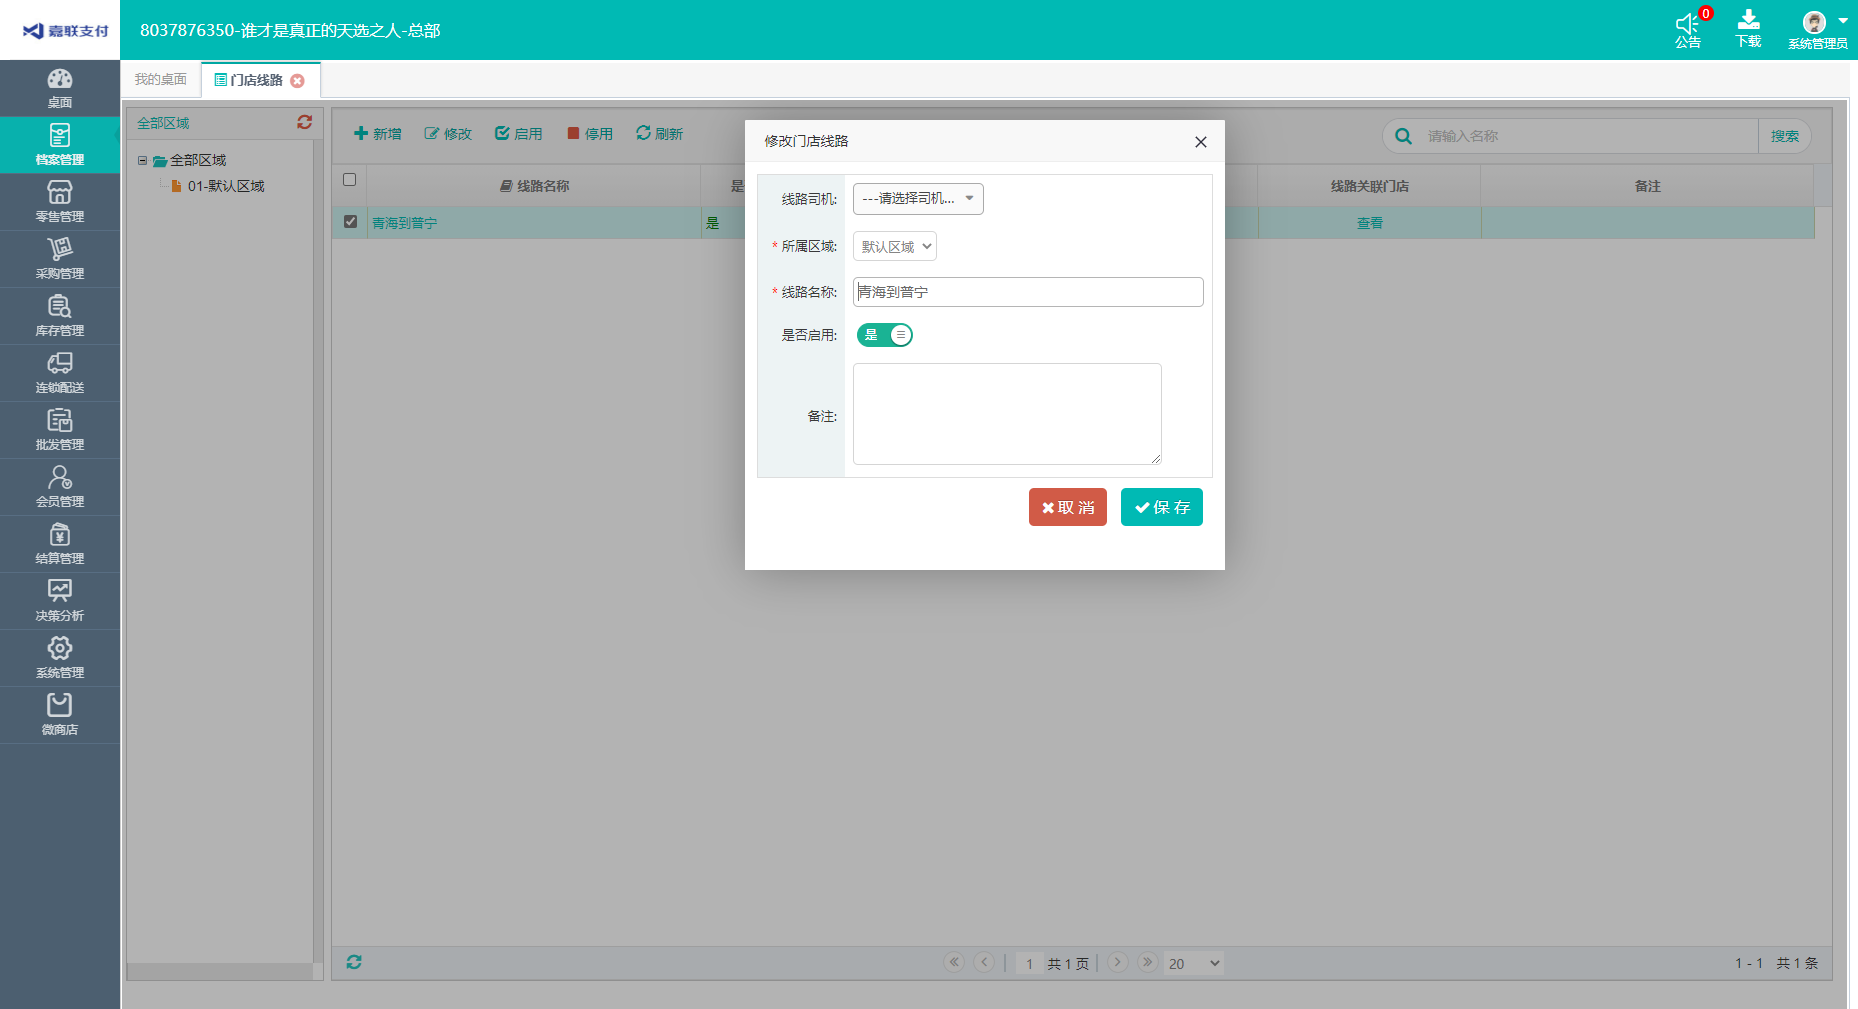Click the 启用 toolbar button
The image size is (1858, 1009).
point(519,134)
